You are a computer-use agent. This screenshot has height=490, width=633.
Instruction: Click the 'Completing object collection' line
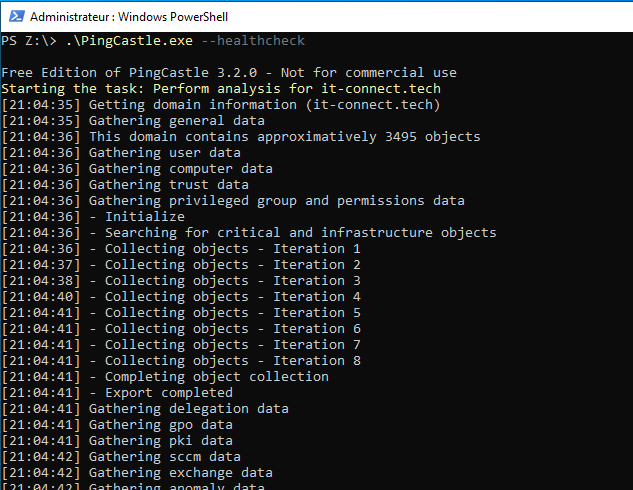pyautogui.click(x=216, y=377)
